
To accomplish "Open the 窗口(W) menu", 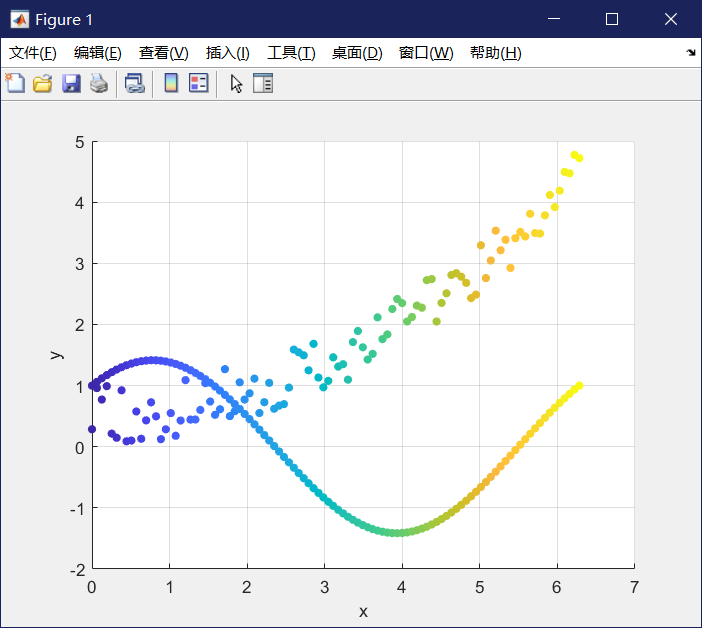I will pos(426,53).
